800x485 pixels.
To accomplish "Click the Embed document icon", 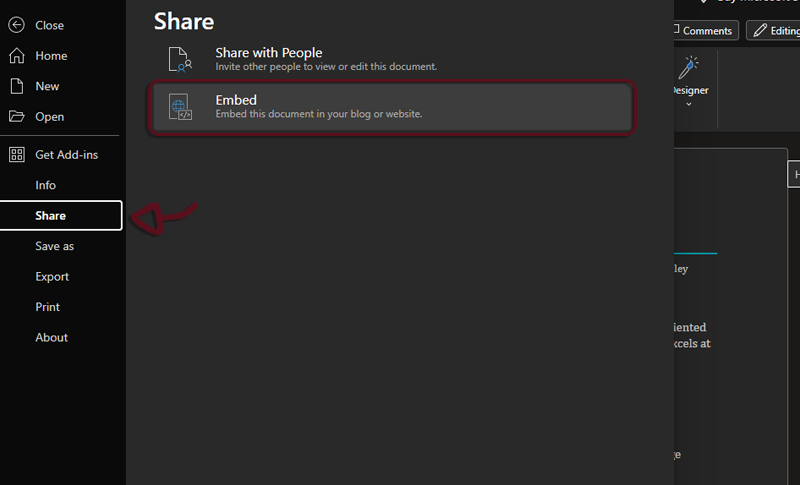I will point(180,107).
